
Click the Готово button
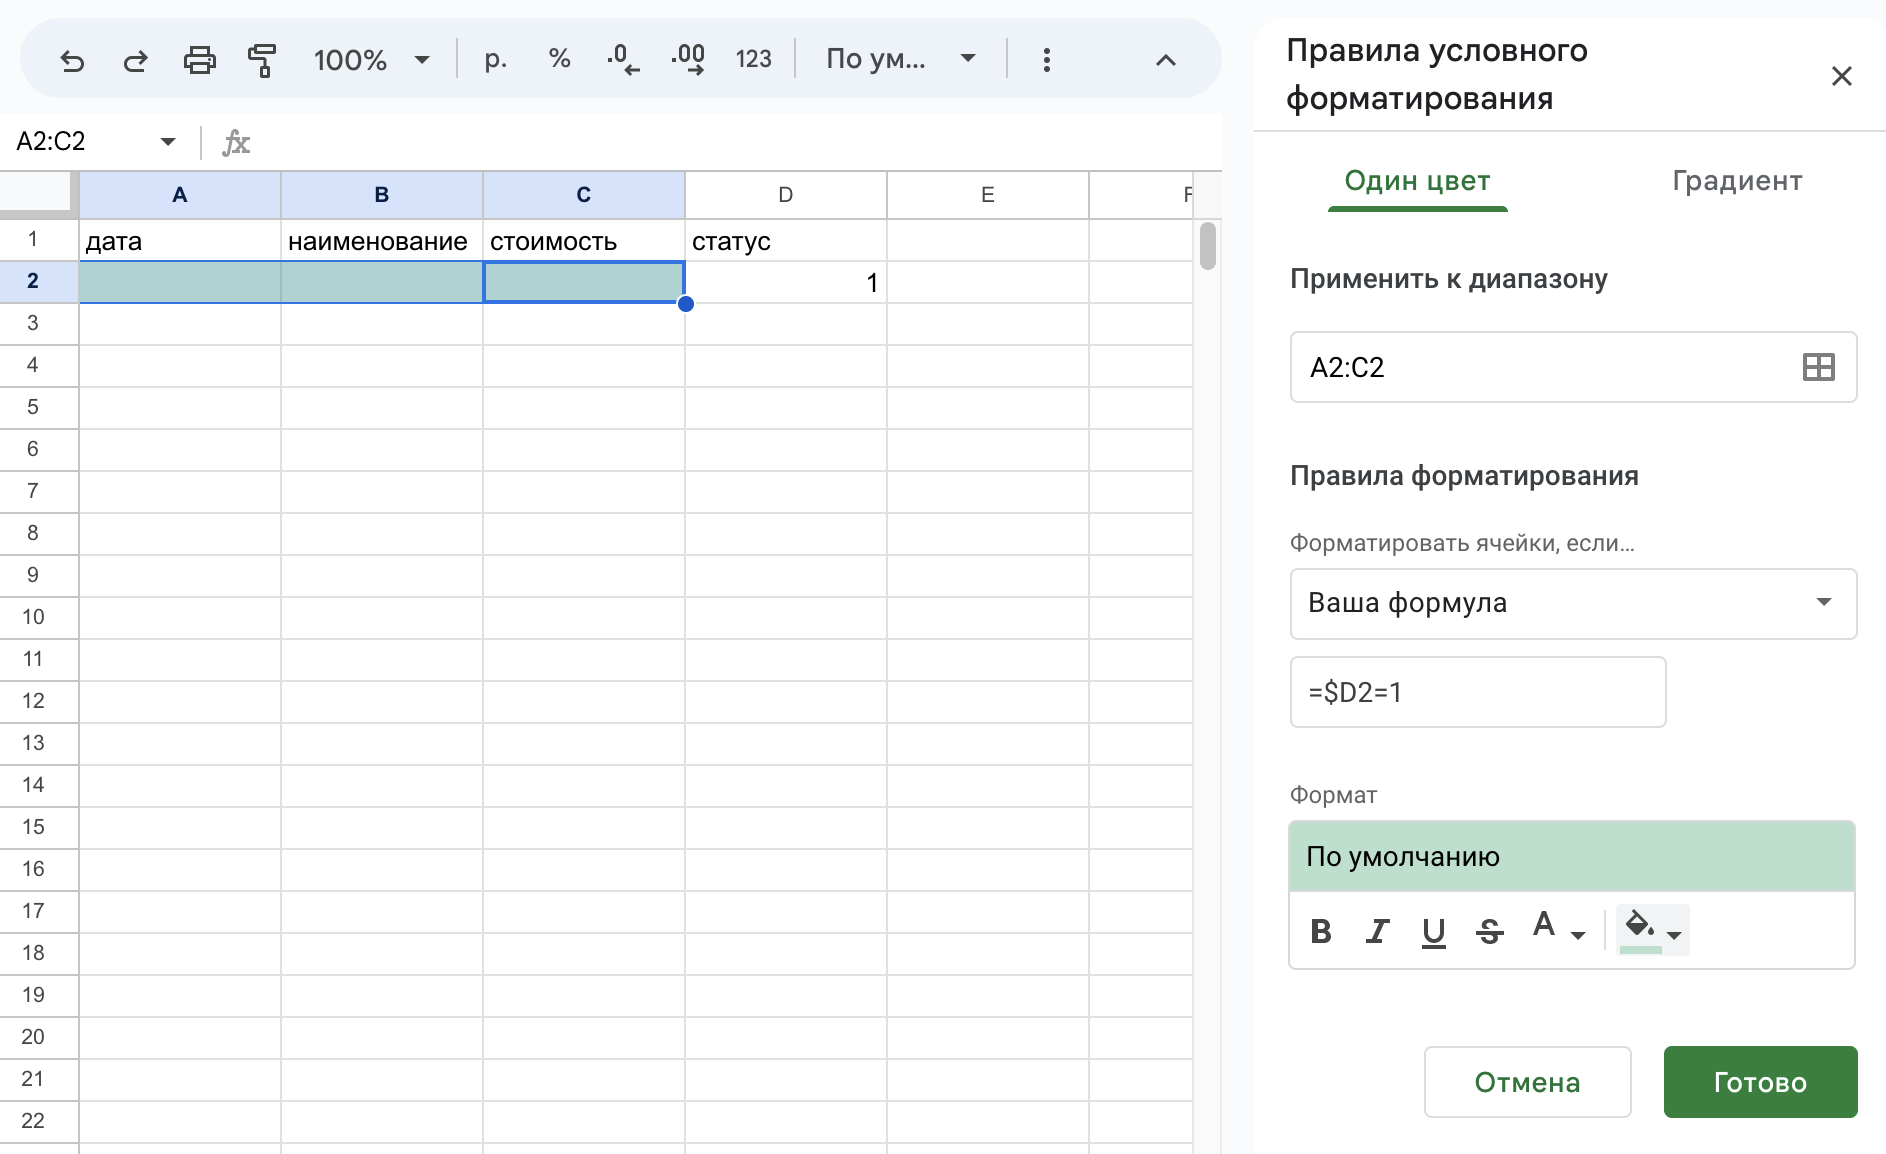coord(1760,1082)
